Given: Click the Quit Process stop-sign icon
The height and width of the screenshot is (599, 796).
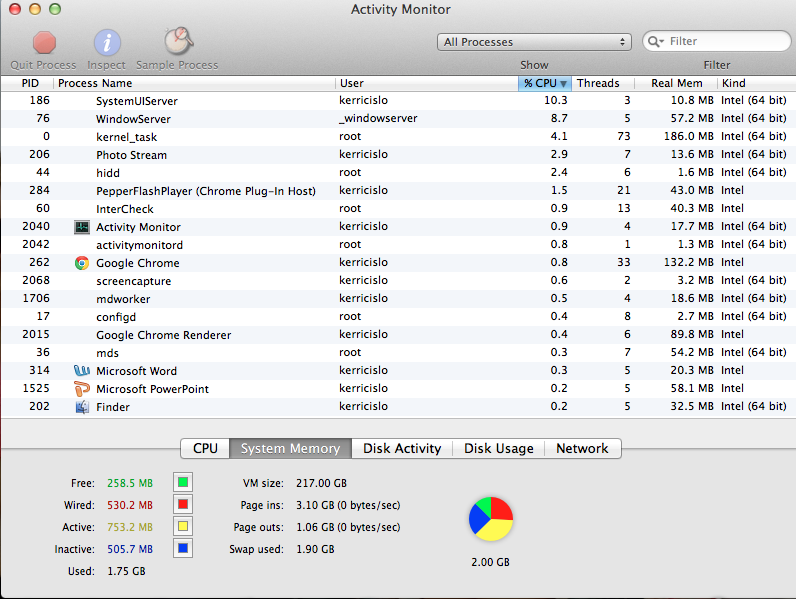Looking at the screenshot, I should pos(44,42).
